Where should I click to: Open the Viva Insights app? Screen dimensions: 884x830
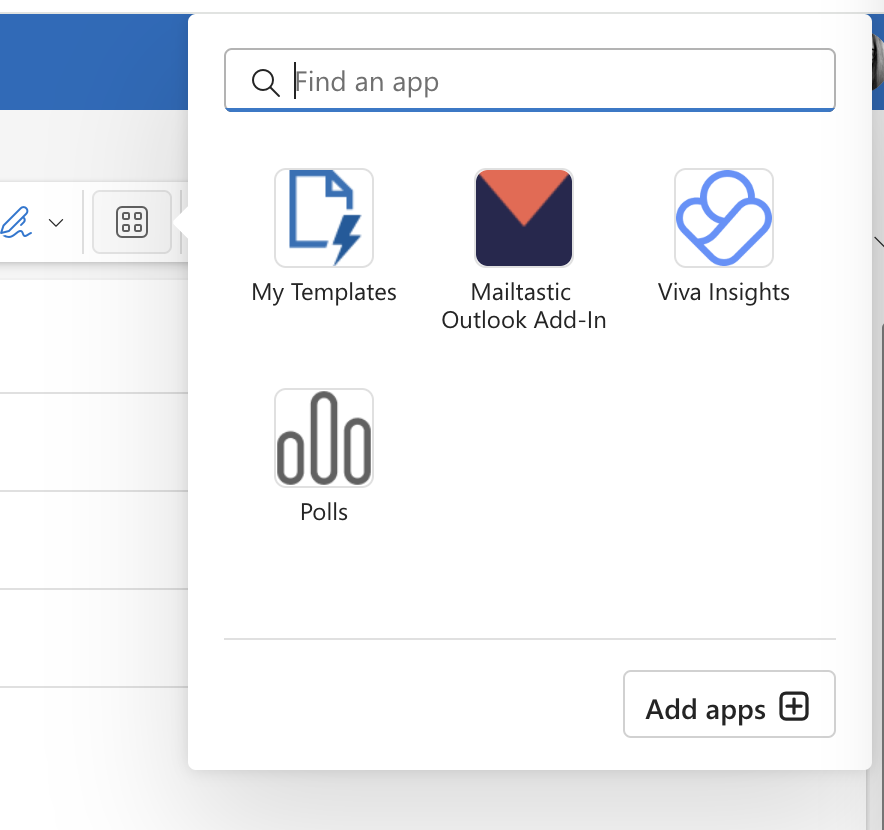pos(724,218)
